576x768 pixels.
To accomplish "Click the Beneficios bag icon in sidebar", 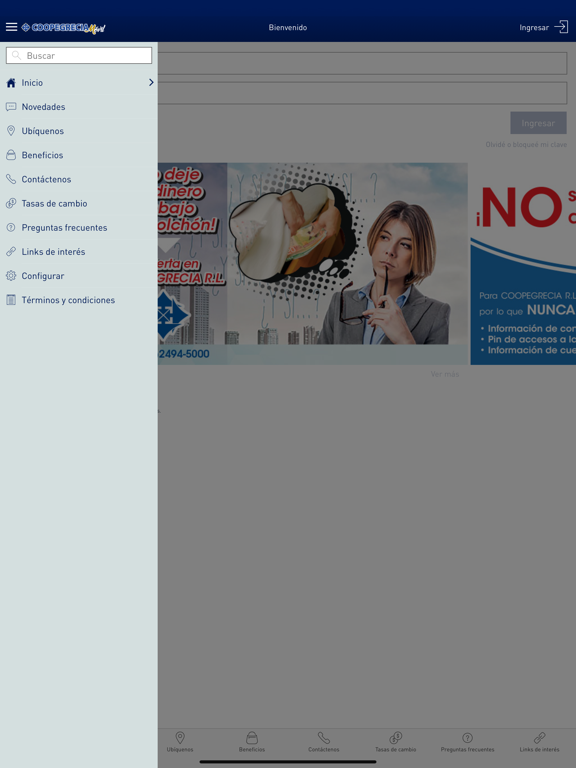I will tap(11, 155).
